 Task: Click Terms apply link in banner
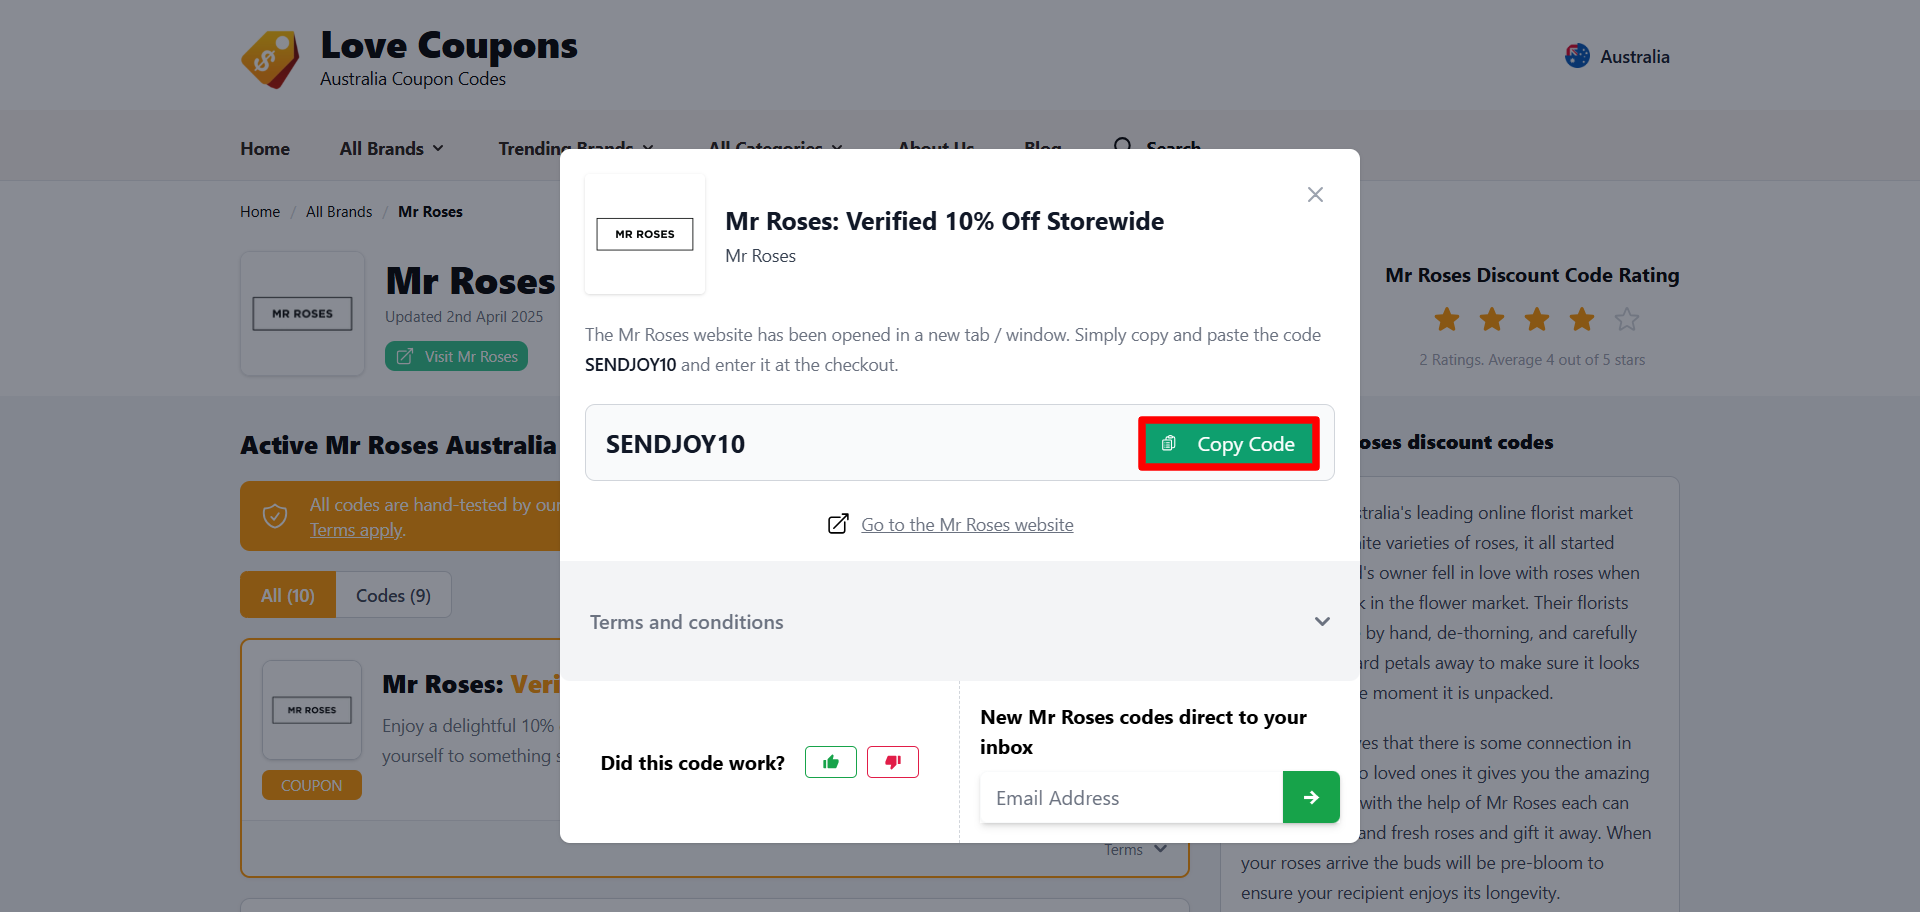coord(356,530)
